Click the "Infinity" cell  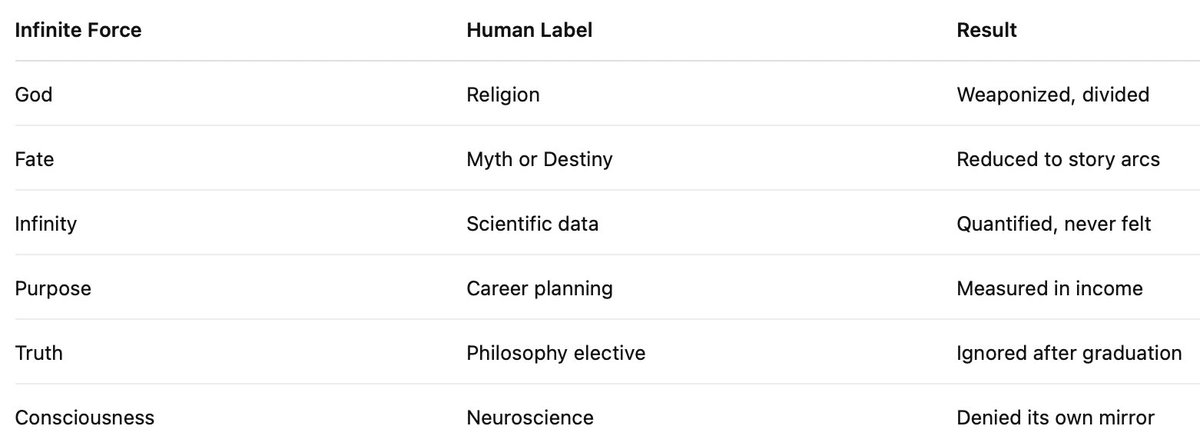click(x=46, y=224)
